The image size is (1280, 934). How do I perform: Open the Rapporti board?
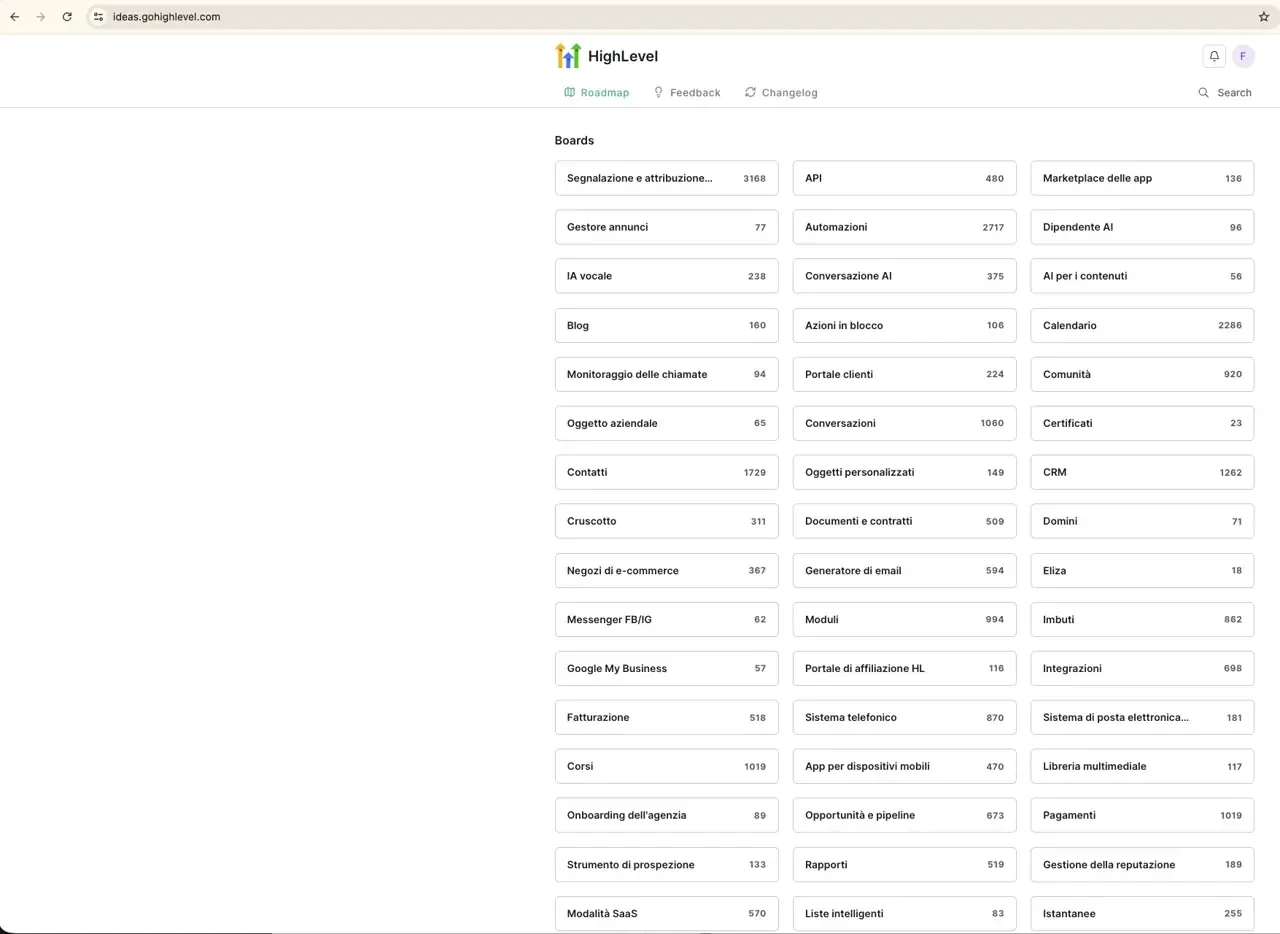904,864
